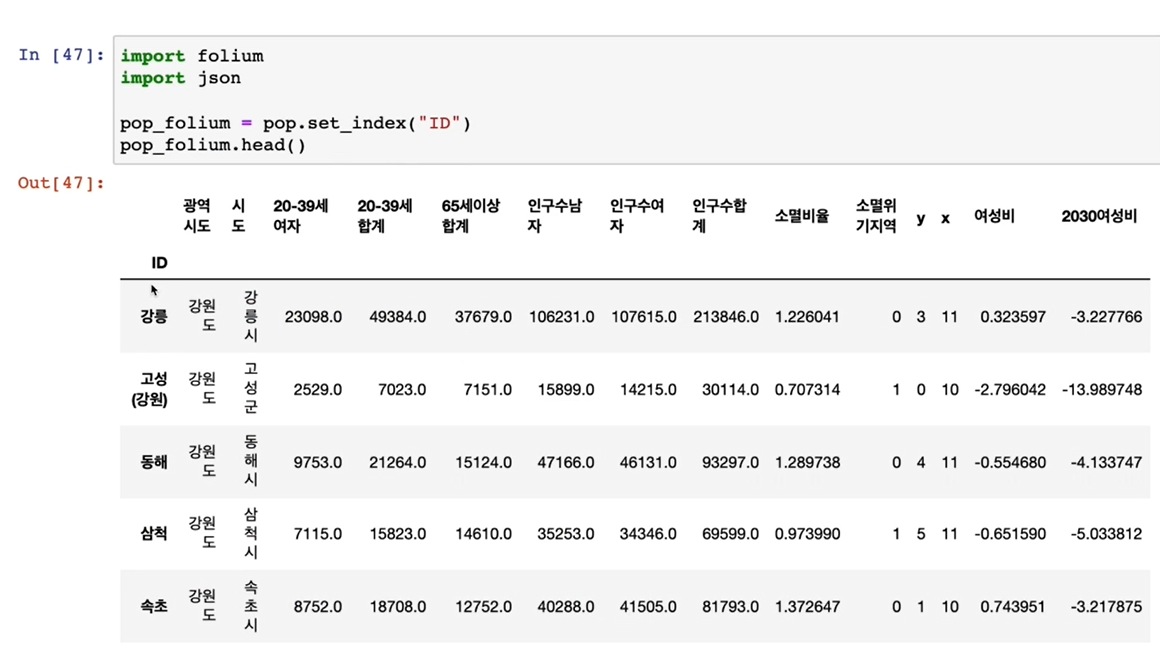Select the 동해 index row label
Screen dimensions: 1160x663
pyautogui.click(x=154, y=462)
